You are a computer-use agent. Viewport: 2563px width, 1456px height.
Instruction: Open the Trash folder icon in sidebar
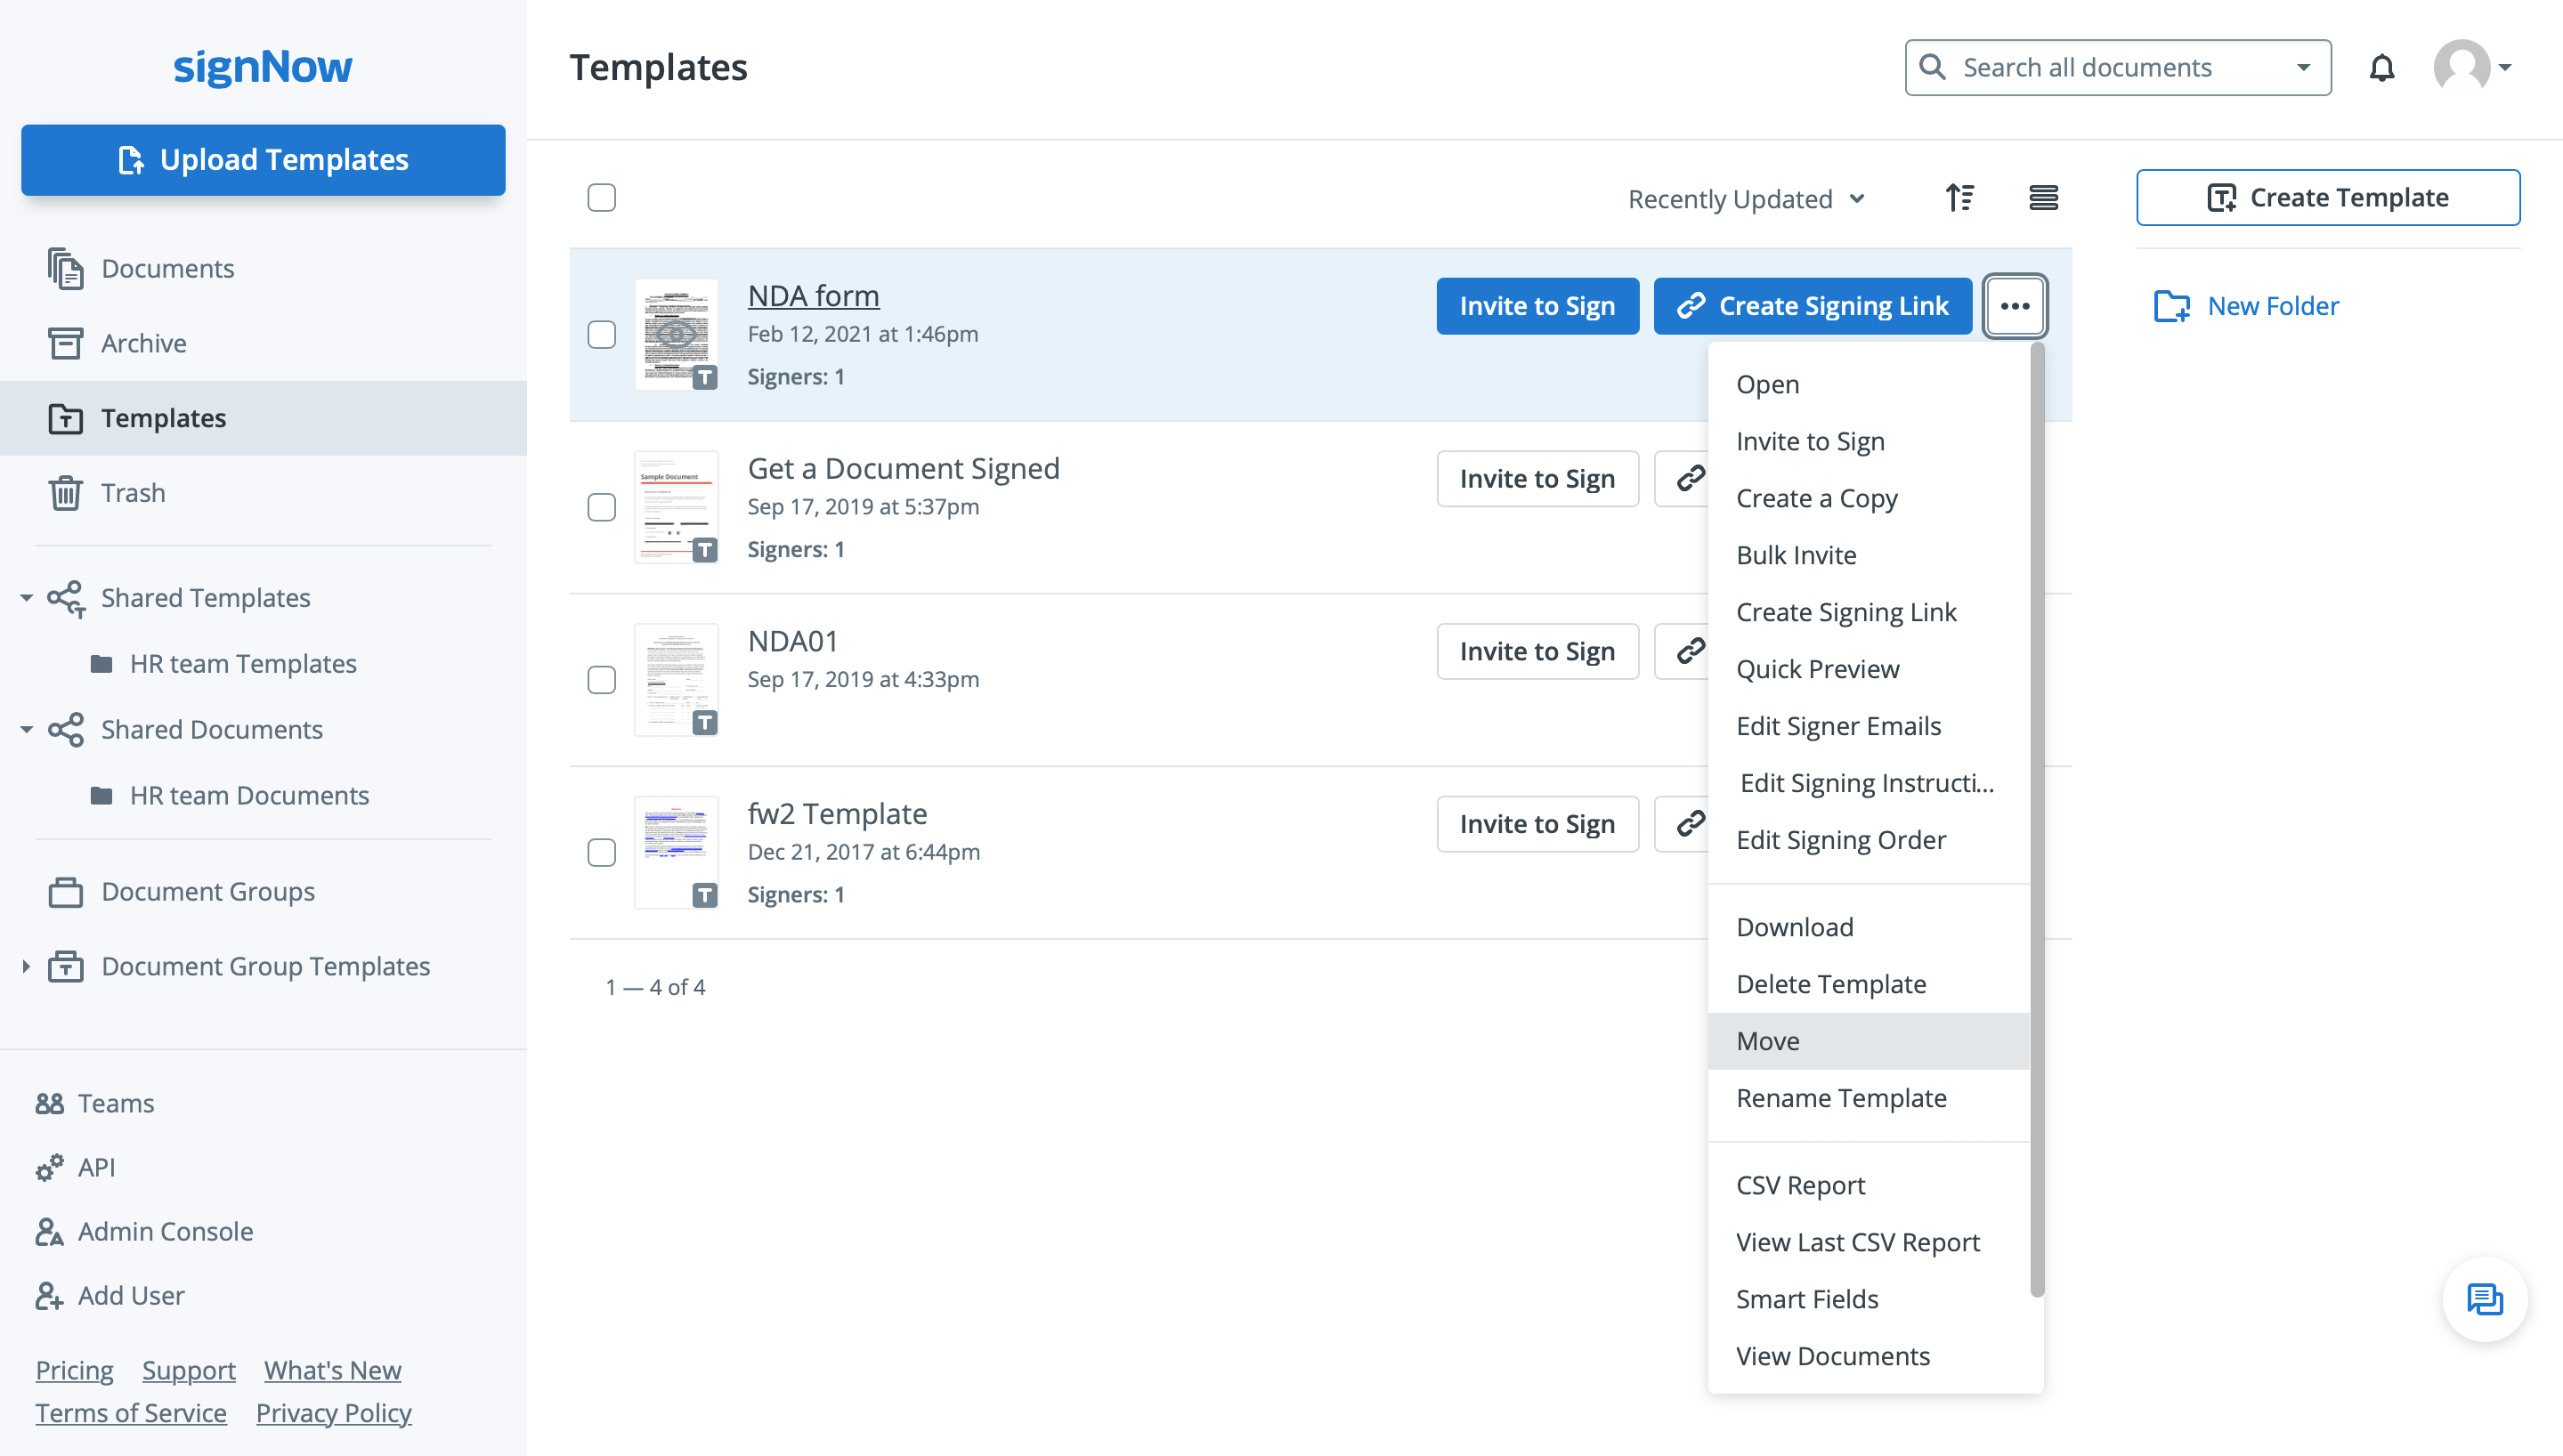(x=66, y=493)
